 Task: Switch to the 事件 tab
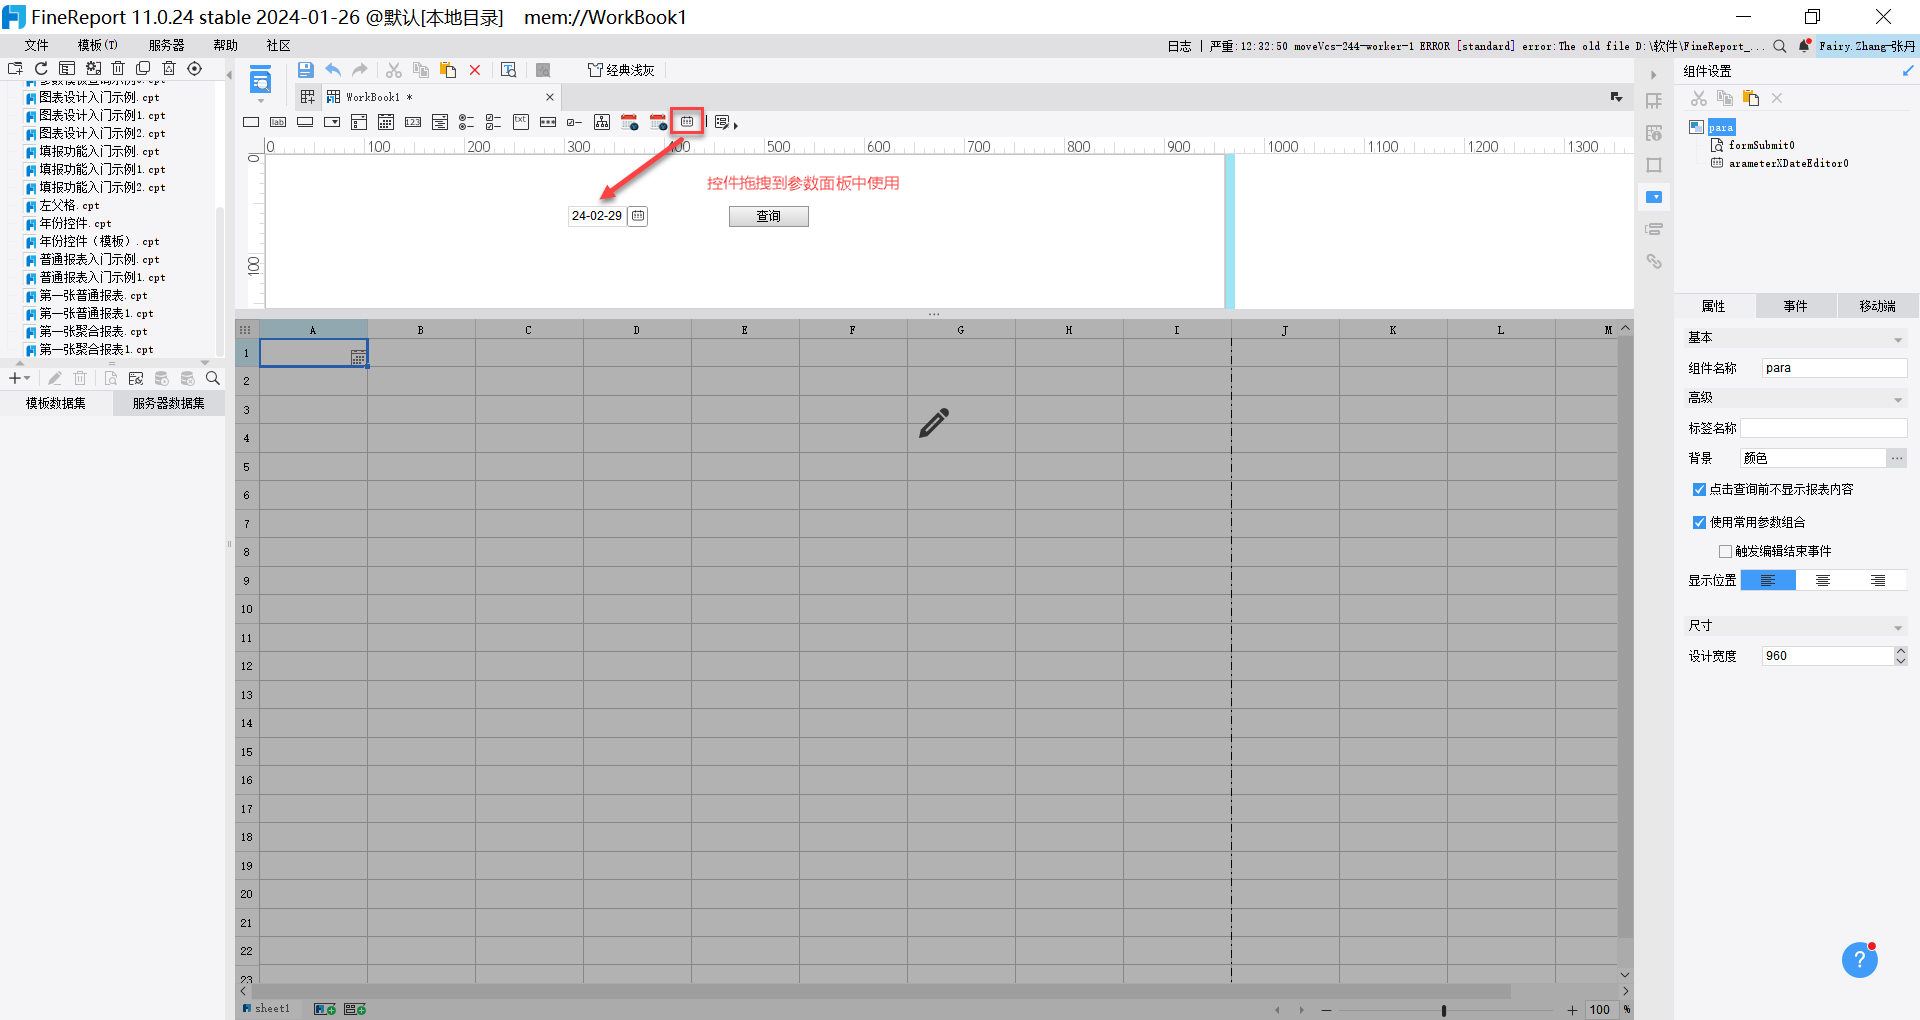point(1796,306)
